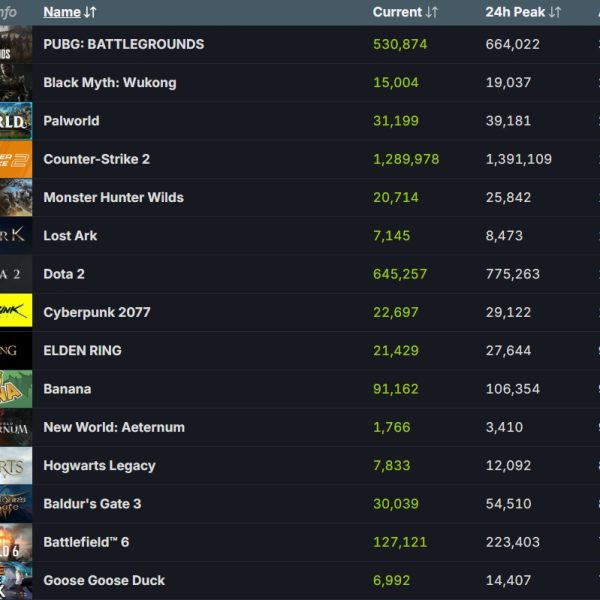Click Counter-Strike 2 current player count

(x=405, y=159)
